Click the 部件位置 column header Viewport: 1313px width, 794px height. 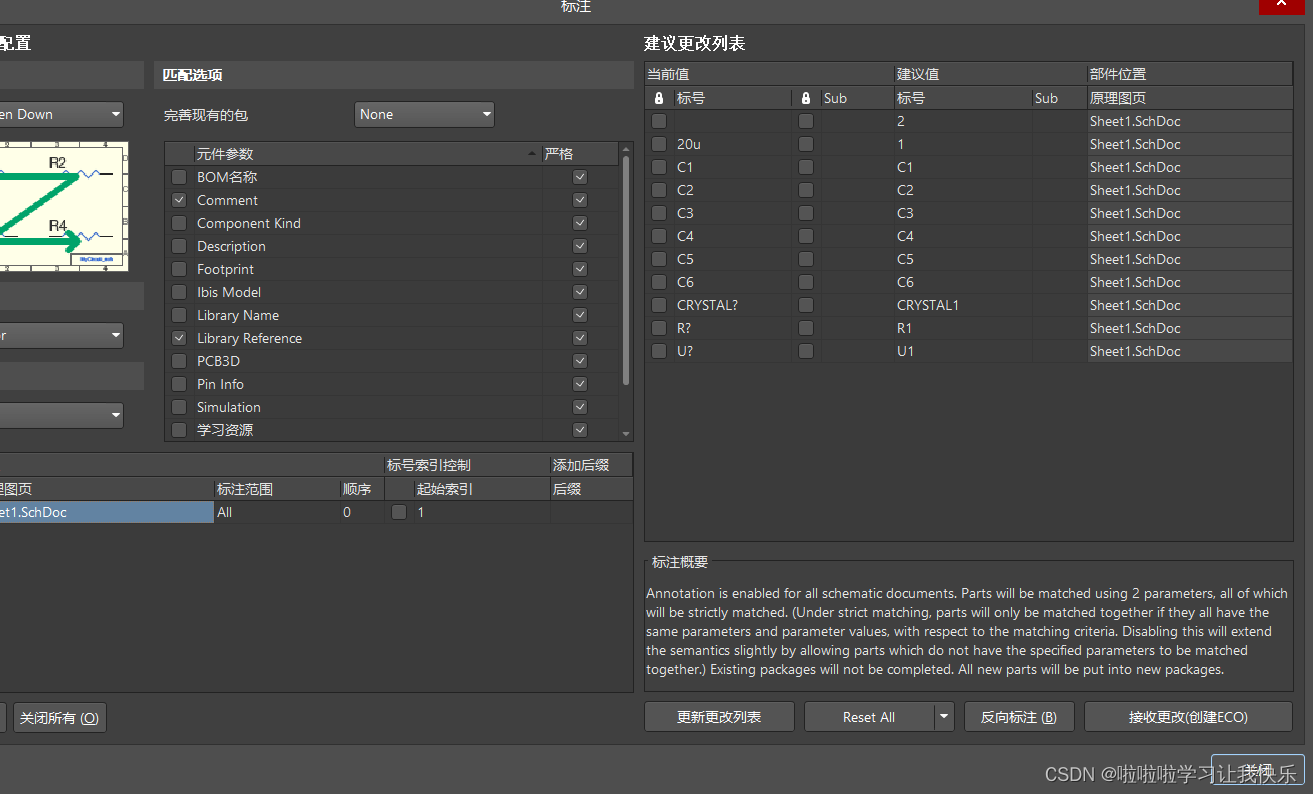[x=1190, y=74]
